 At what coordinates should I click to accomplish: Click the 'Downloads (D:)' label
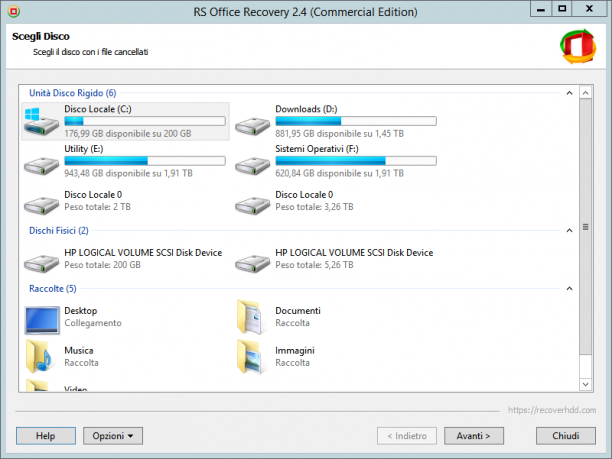pyautogui.click(x=306, y=109)
